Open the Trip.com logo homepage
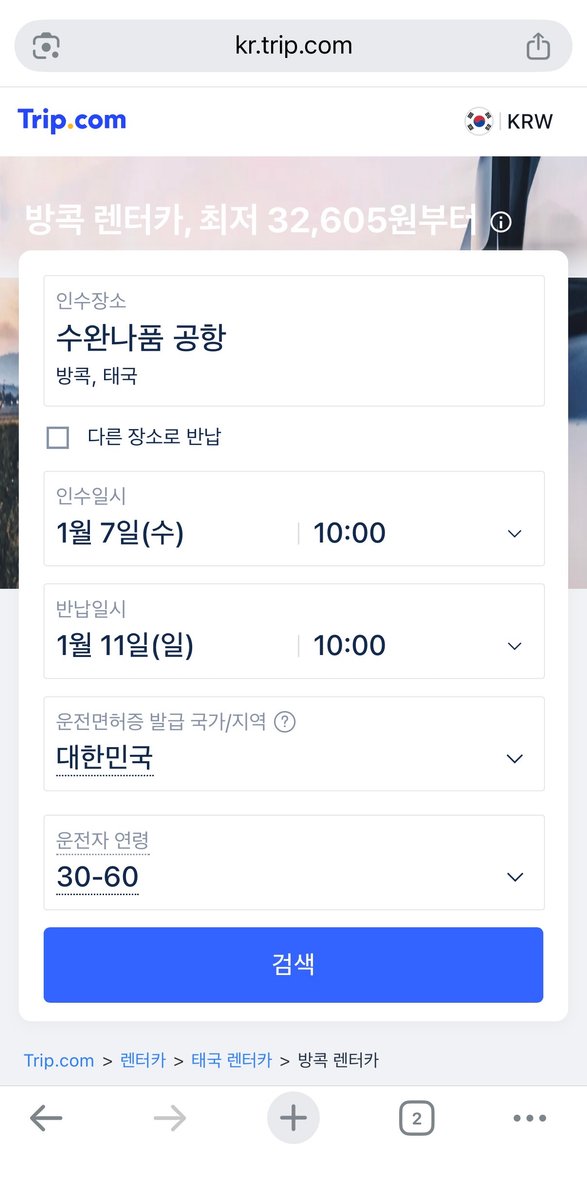Screen dimensions: 587x1200 tap(70, 120)
